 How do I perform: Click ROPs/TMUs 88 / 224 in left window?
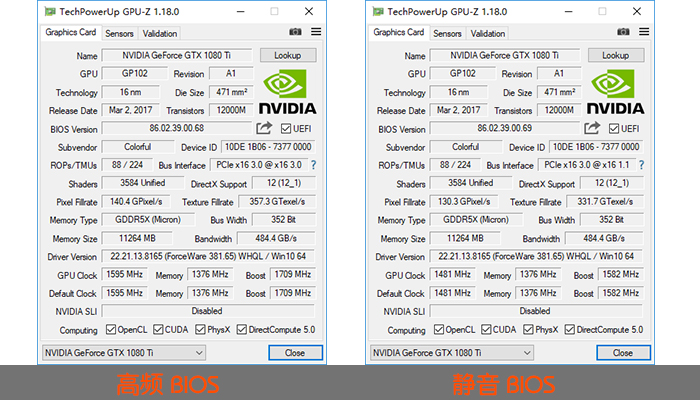(x=127, y=165)
